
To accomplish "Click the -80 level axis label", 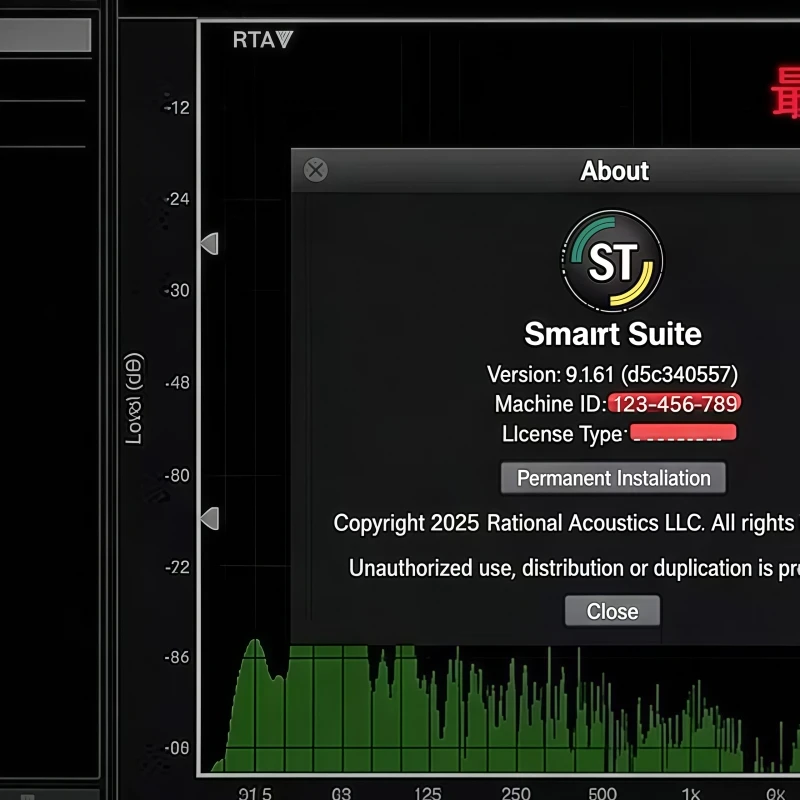I will pos(177,476).
